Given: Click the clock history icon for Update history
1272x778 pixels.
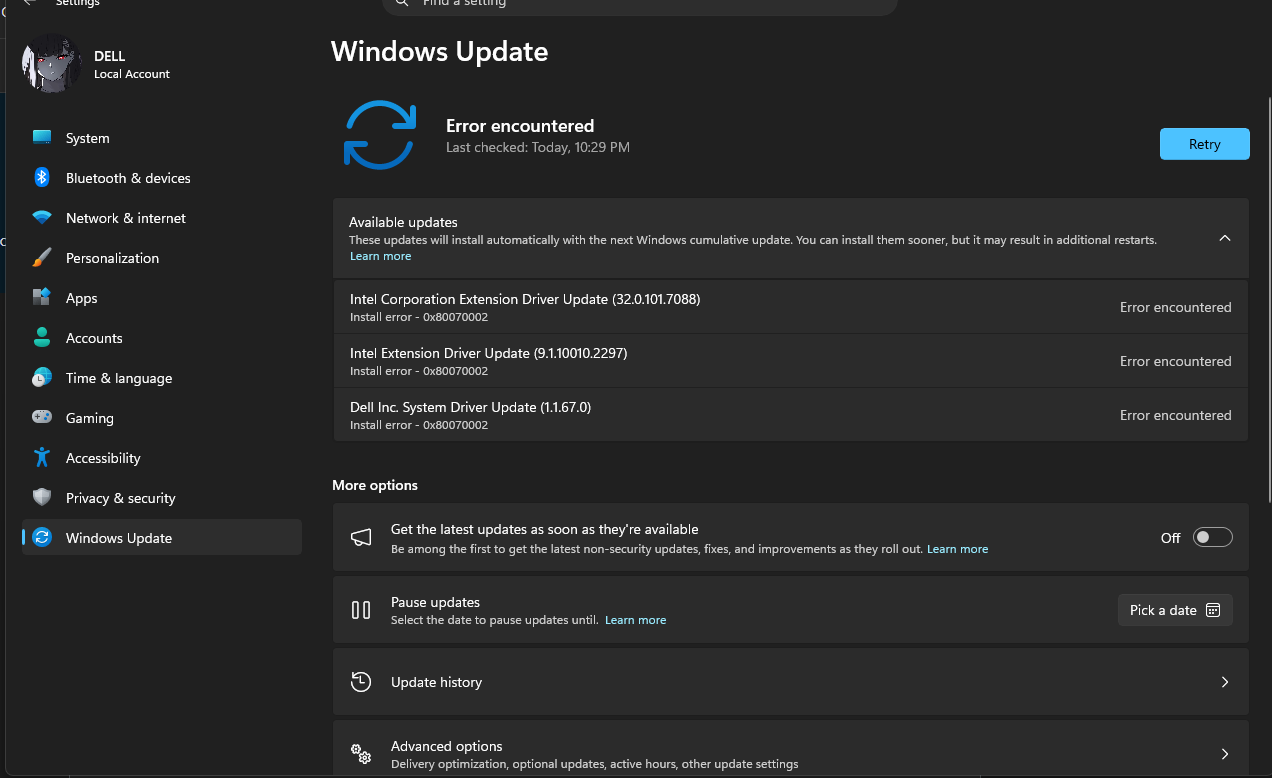Looking at the screenshot, I should coord(361,682).
